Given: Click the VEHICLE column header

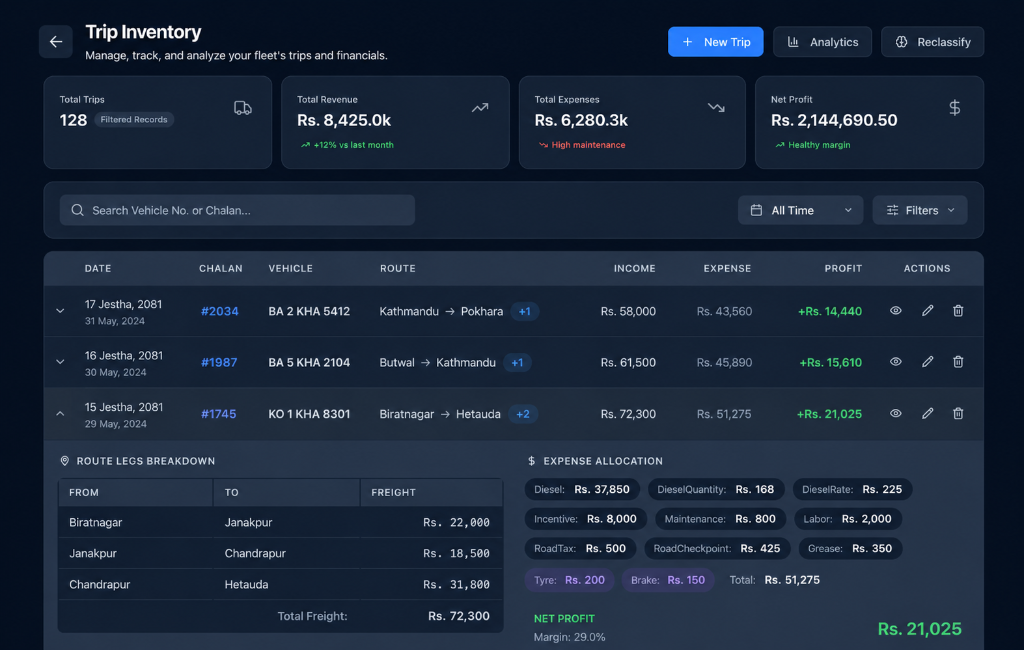Looking at the screenshot, I should (291, 268).
